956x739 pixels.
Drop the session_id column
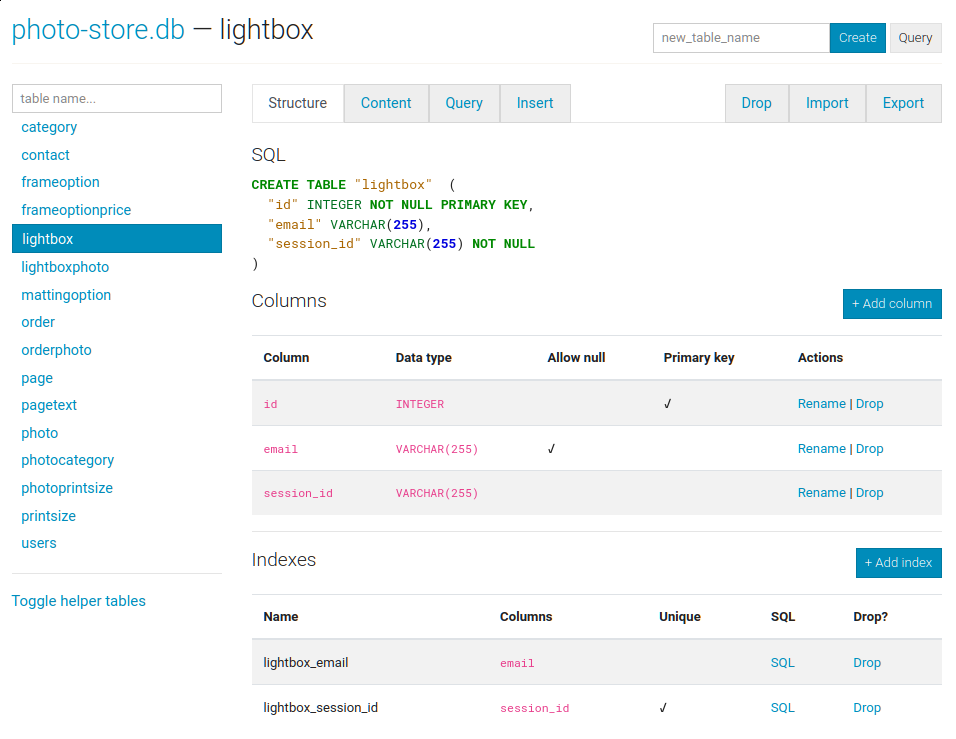pos(869,492)
